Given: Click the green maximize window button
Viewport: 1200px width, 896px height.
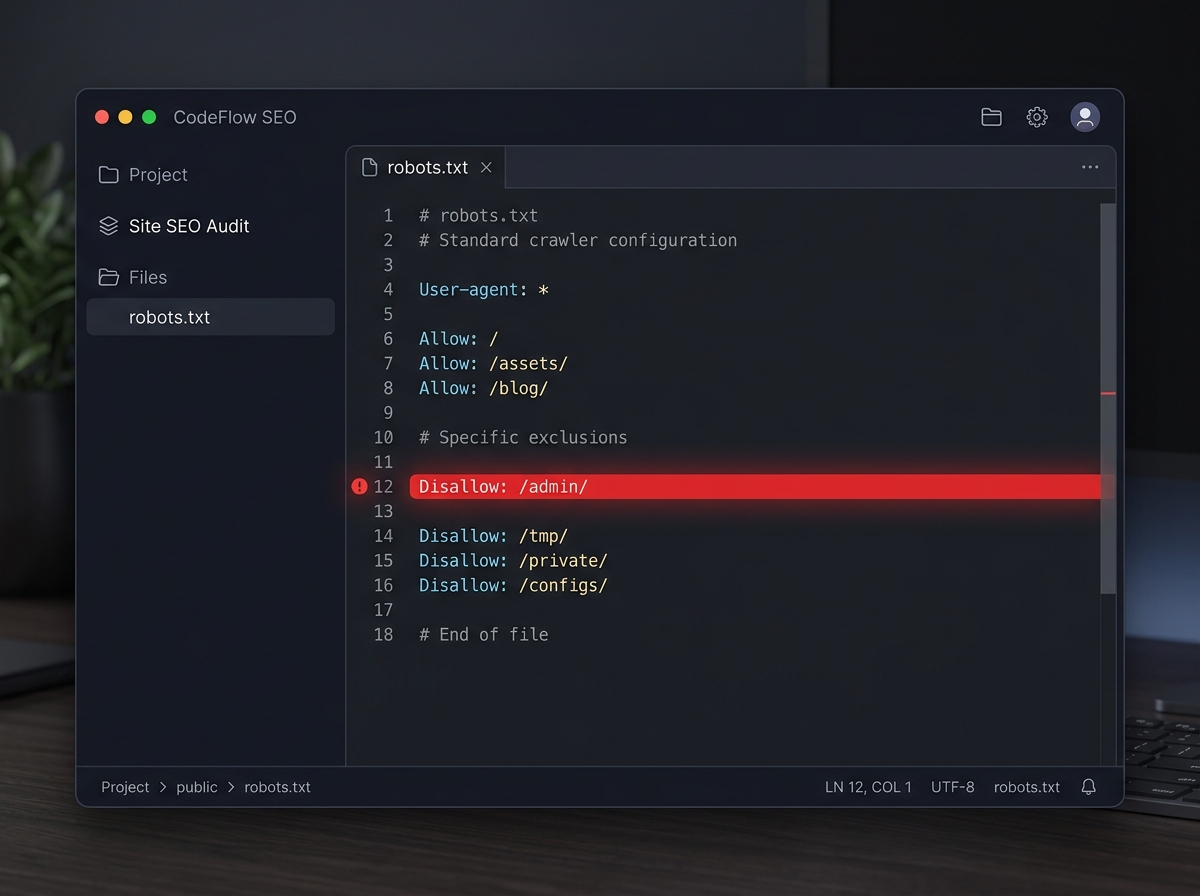Looking at the screenshot, I should point(149,117).
